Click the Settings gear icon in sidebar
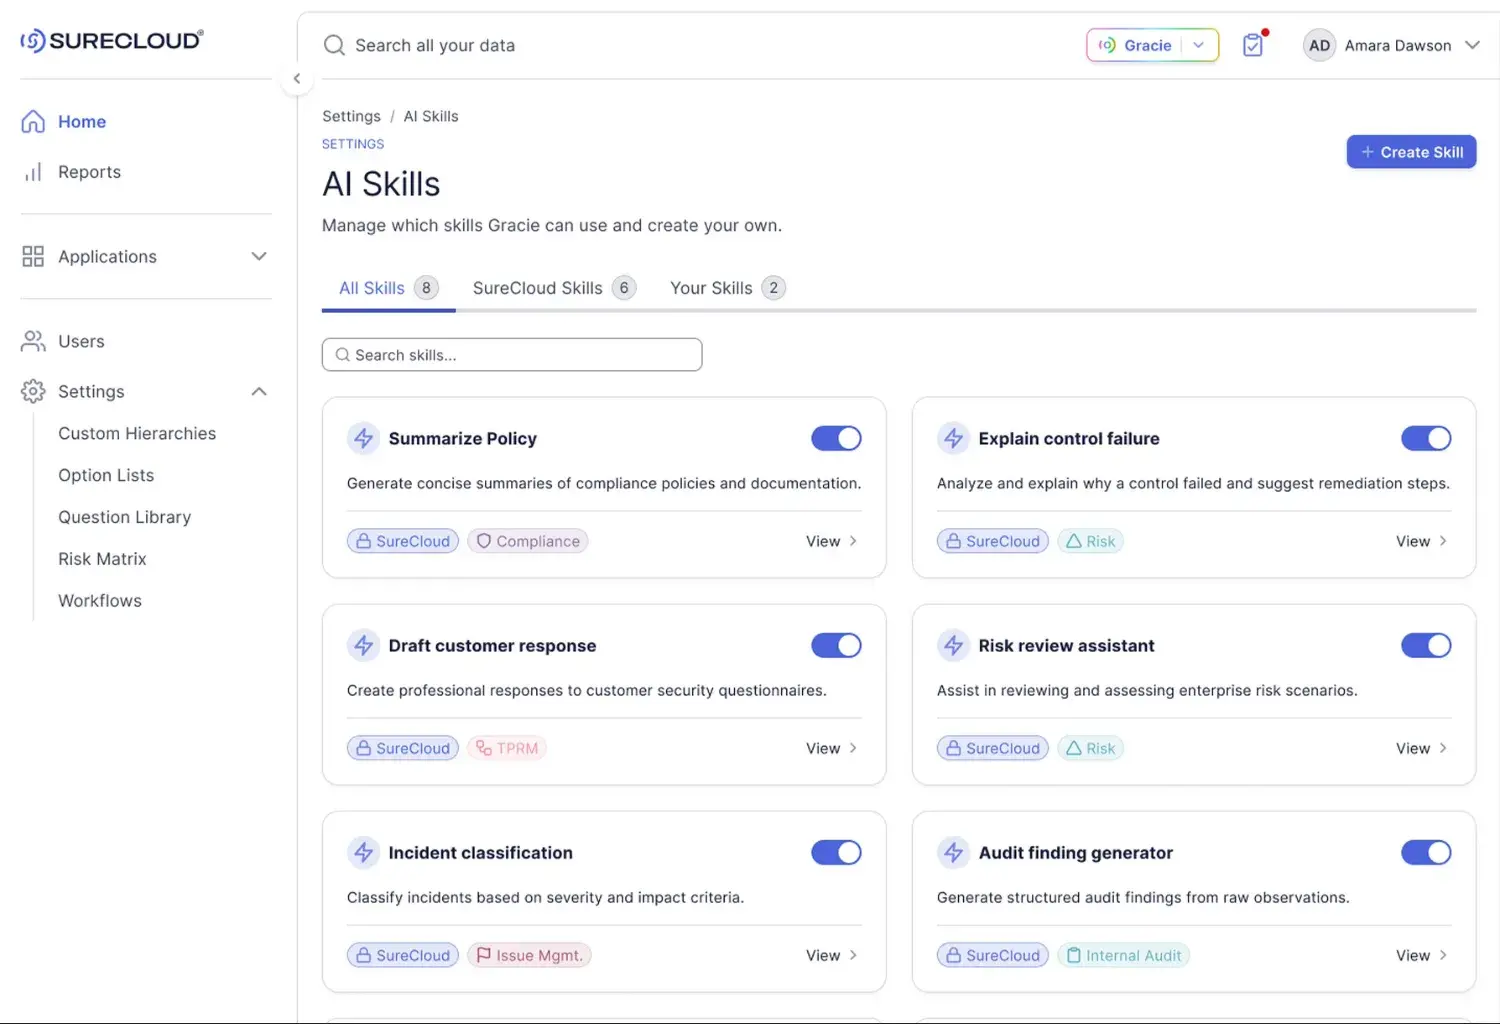Viewport: 1500px width, 1024px height. coord(33,391)
